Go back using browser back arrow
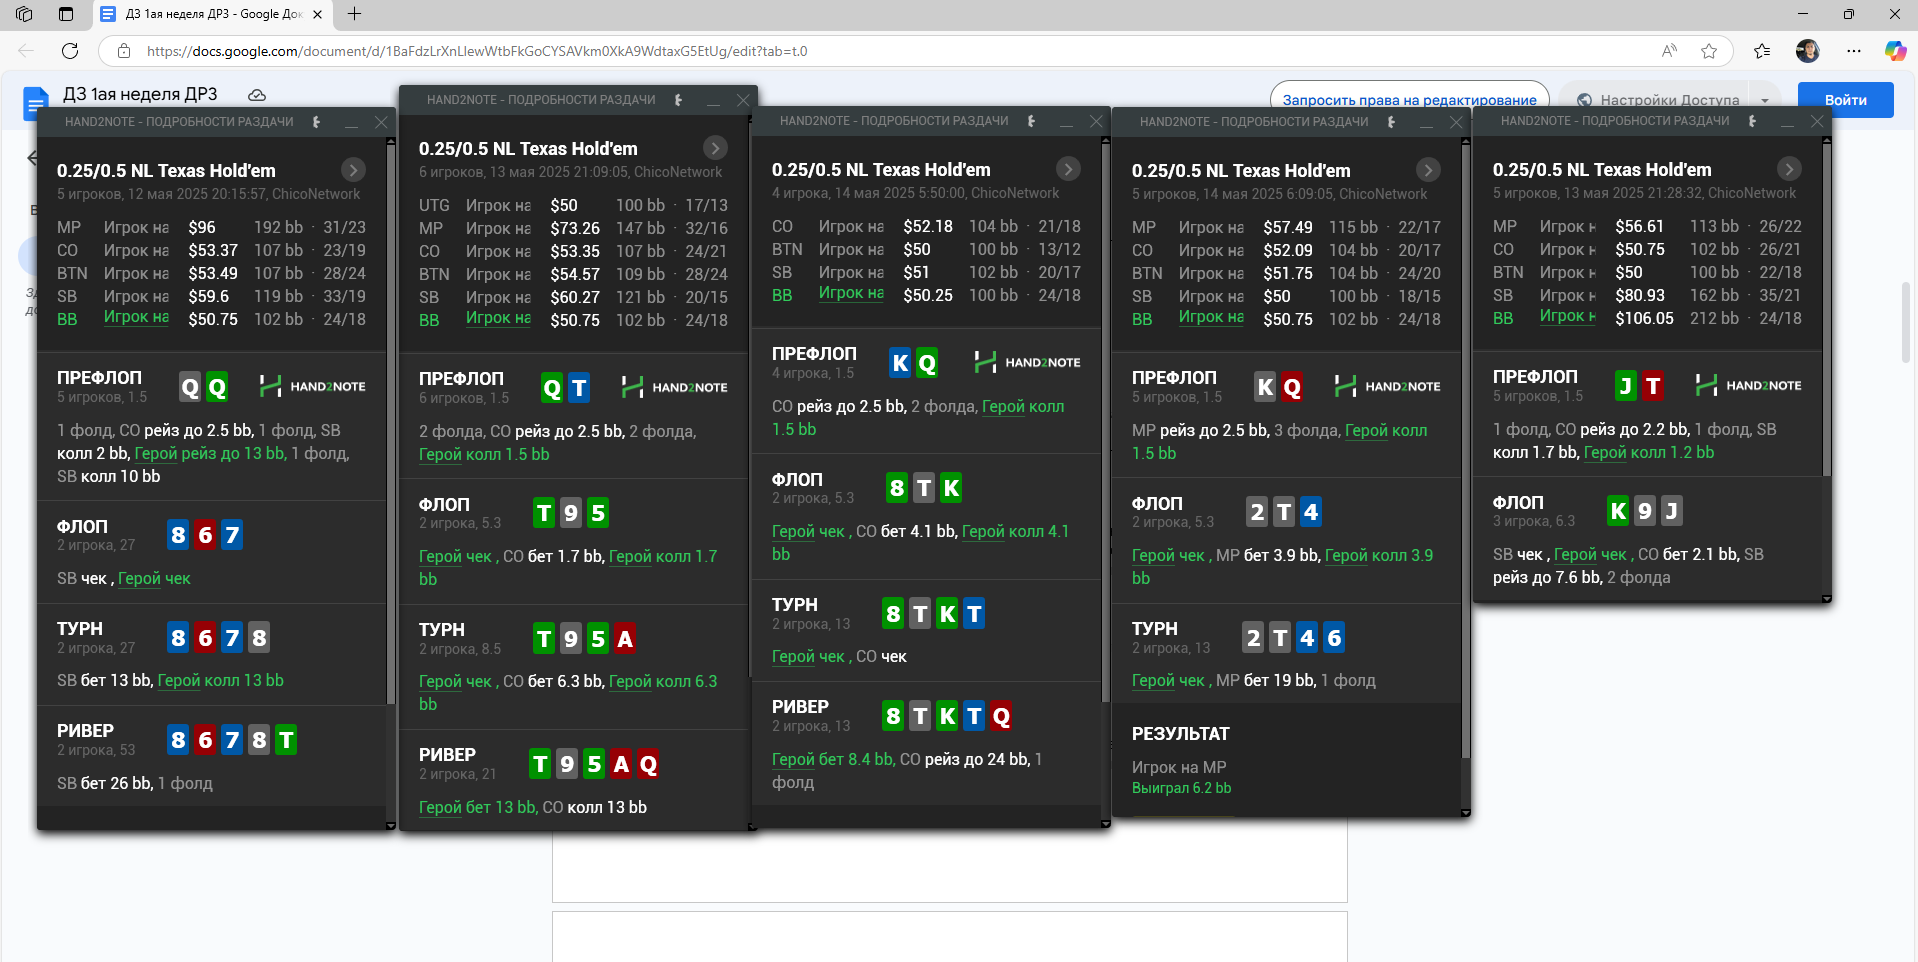1918x962 pixels. 26,51
